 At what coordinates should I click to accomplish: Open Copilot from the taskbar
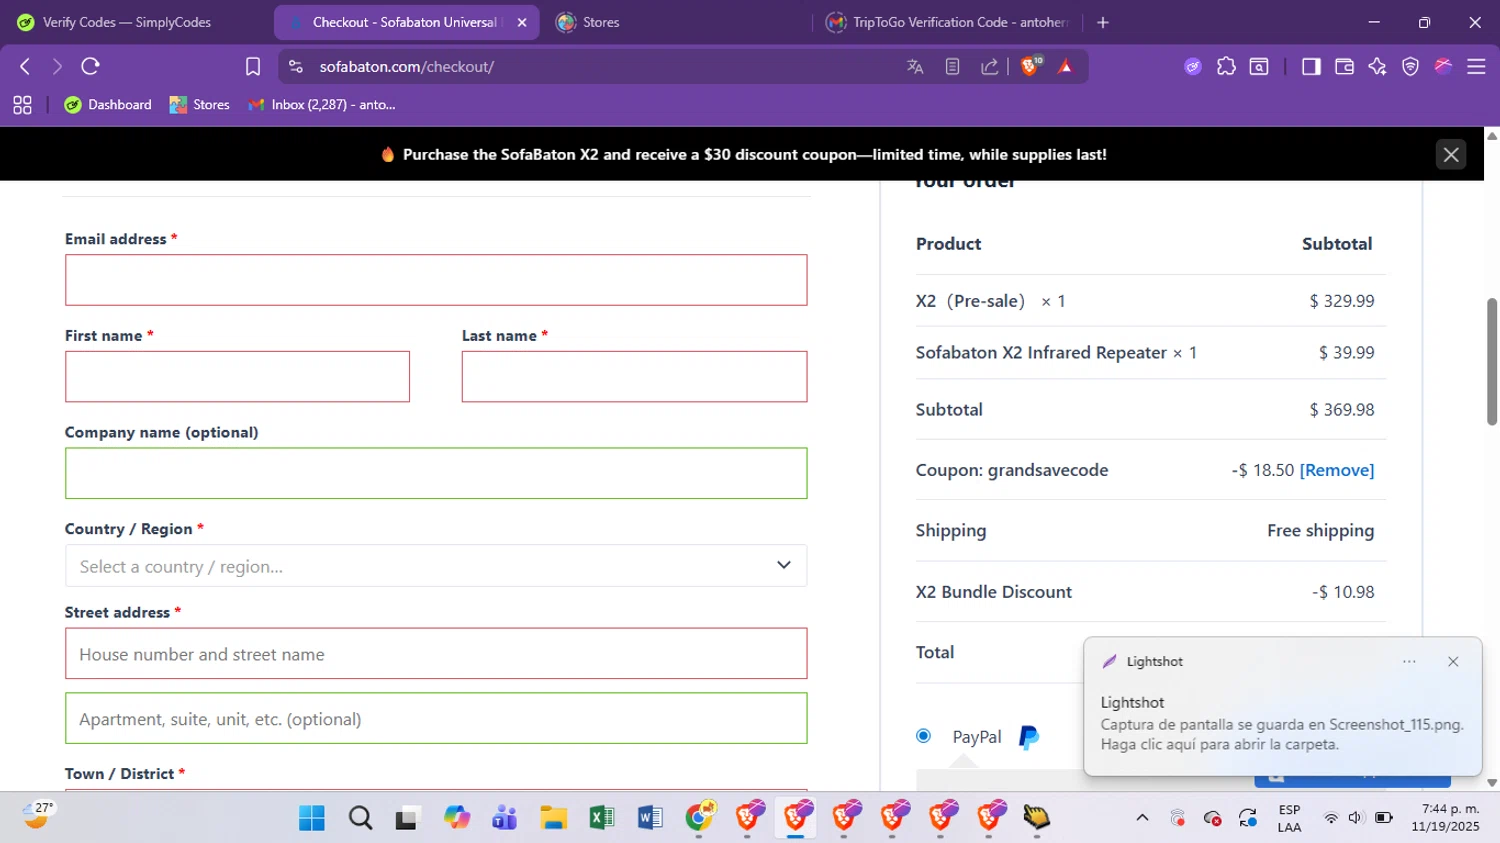[x=457, y=818]
